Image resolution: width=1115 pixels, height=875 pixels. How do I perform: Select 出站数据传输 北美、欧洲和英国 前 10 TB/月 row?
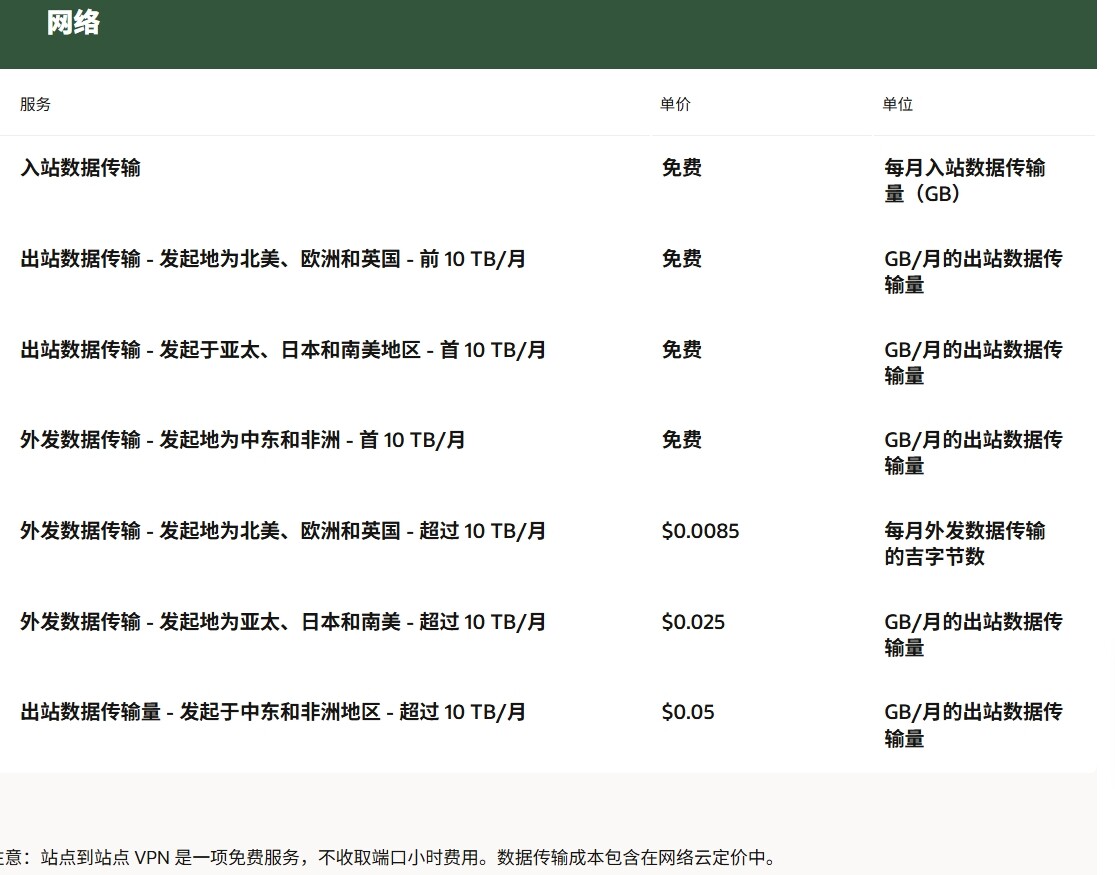[x=273, y=259]
